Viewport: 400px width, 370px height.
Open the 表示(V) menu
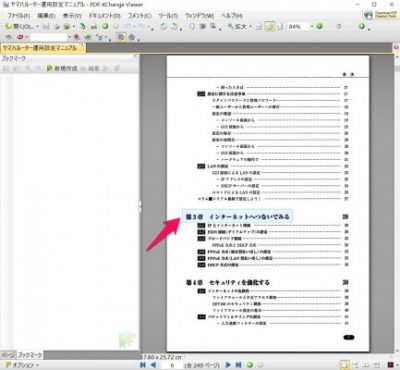click(72, 16)
